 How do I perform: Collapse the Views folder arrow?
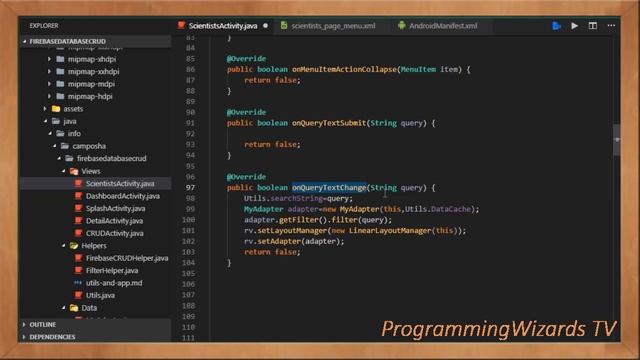(63, 171)
